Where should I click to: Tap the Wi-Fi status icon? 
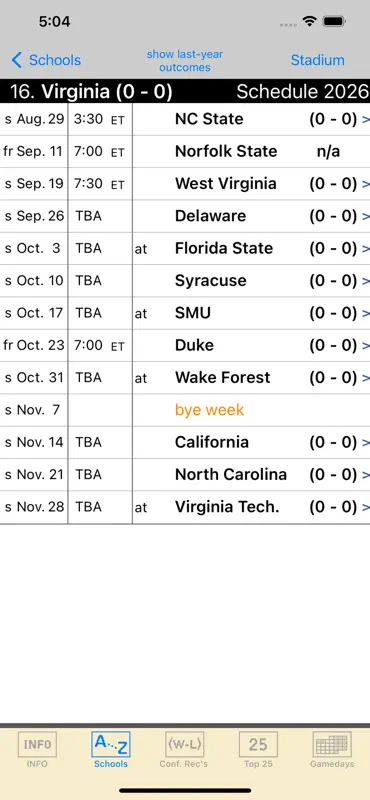(309, 21)
